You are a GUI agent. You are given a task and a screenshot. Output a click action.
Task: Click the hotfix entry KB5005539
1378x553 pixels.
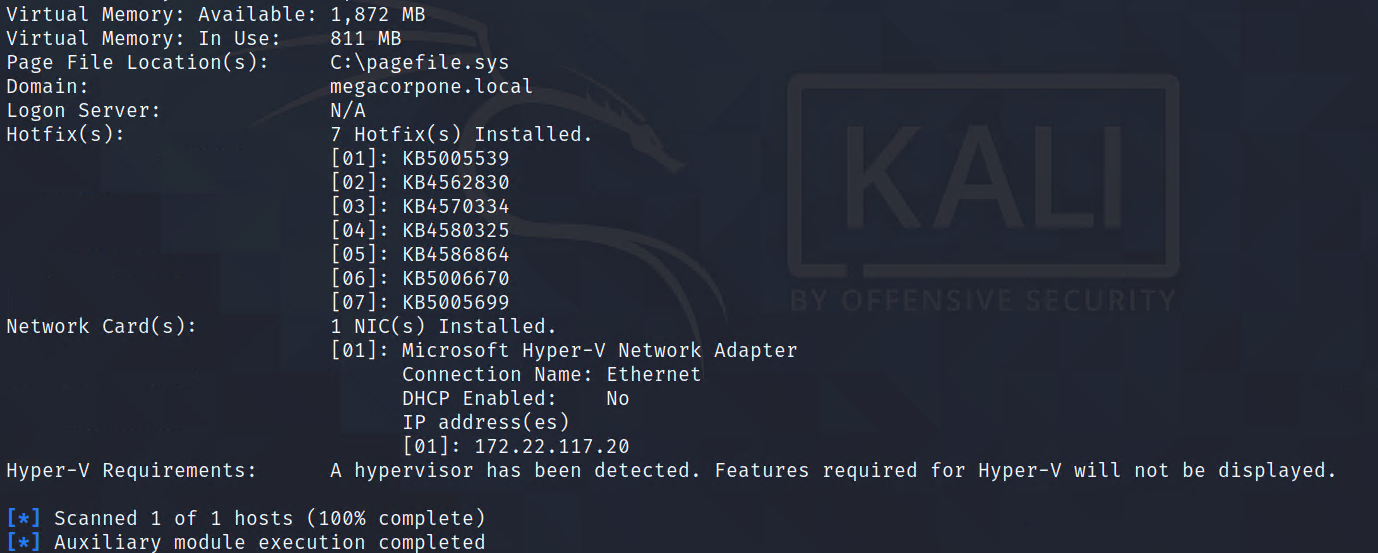coord(455,159)
